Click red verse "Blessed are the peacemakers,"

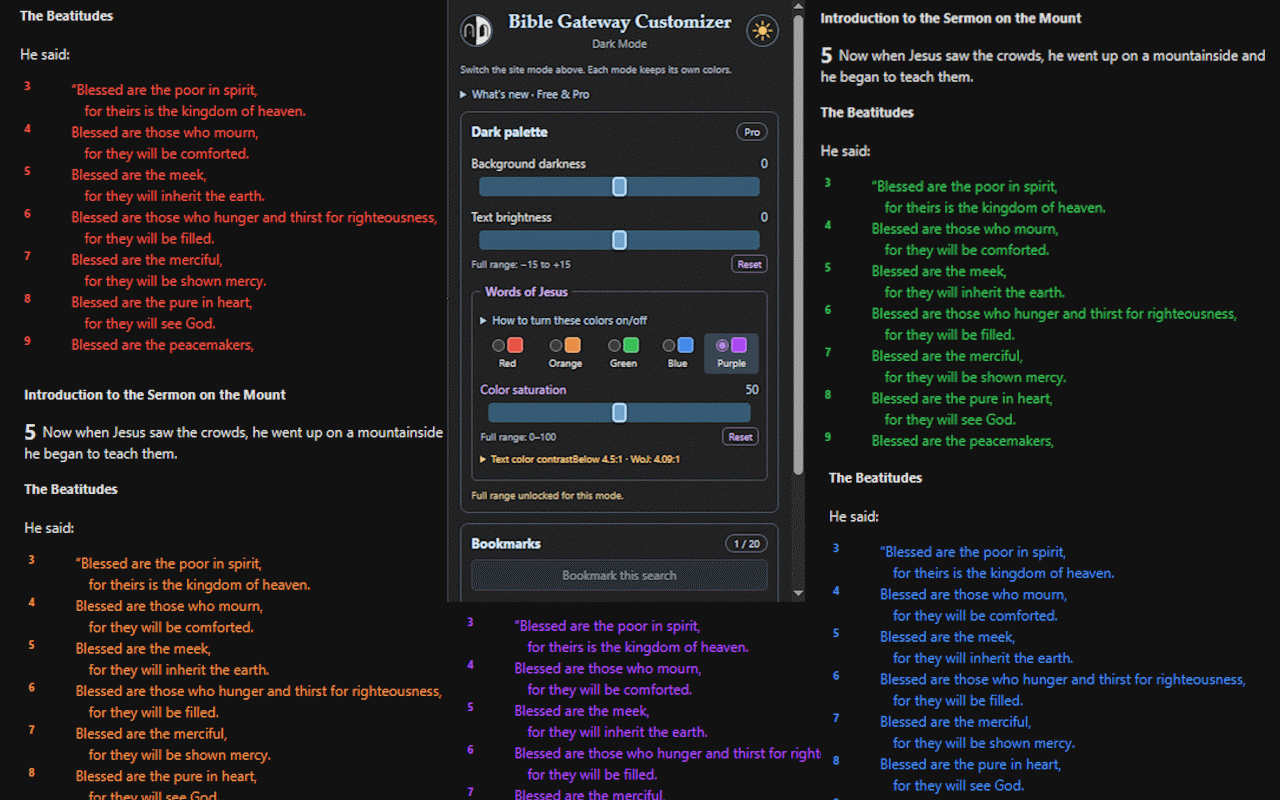tap(162, 345)
